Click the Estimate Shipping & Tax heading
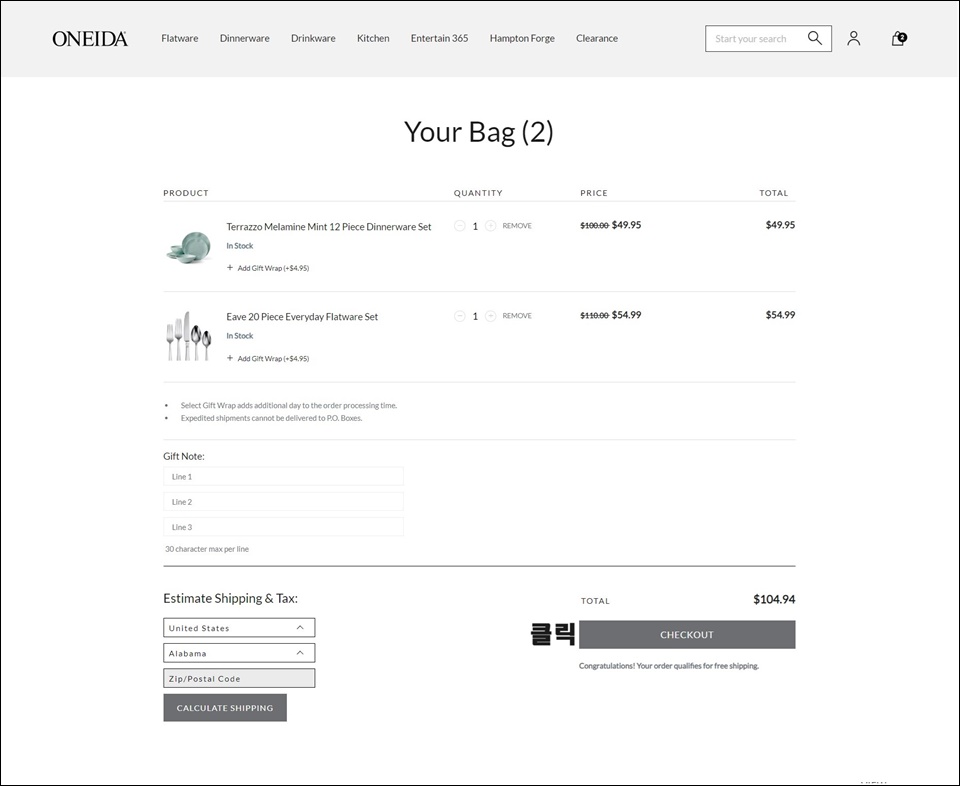The image size is (960, 786). point(230,599)
